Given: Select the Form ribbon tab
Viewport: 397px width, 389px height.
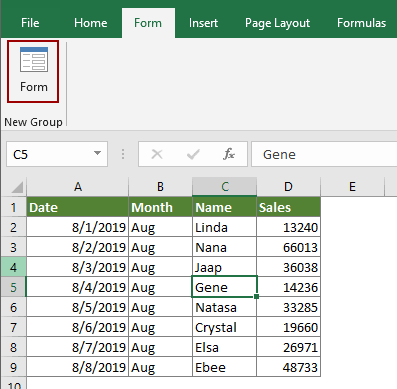Looking at the screenshot, I should pos(148,23).
